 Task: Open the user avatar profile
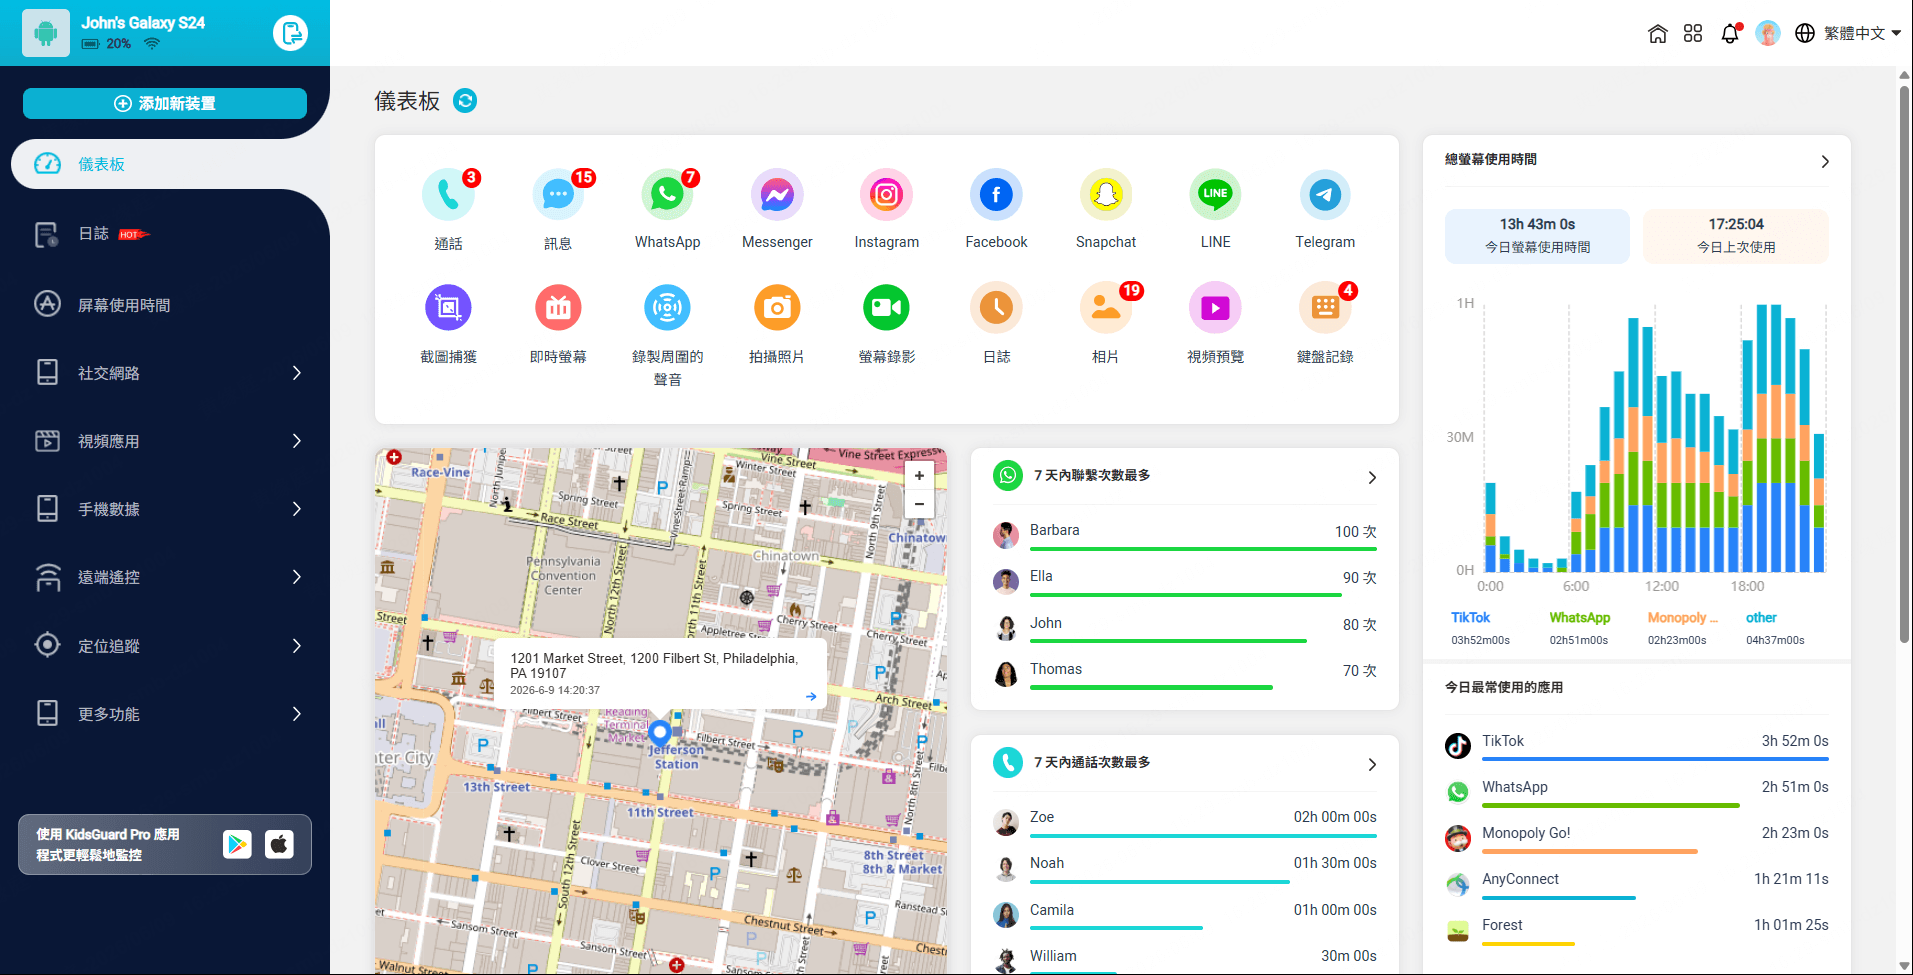tap(1768, 33)
